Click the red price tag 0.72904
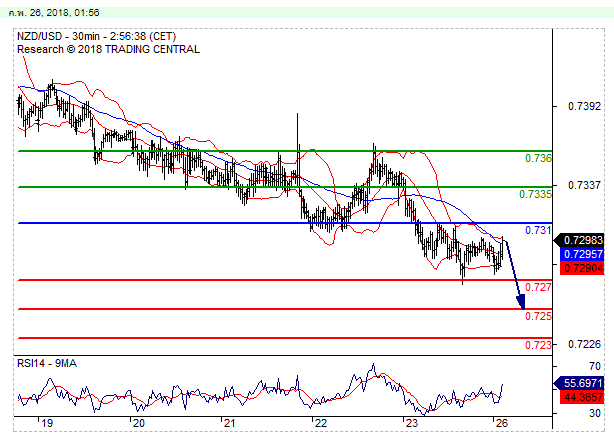Image resolution: width=614 pixels, height=435 pixels. (x=582, y=268)
